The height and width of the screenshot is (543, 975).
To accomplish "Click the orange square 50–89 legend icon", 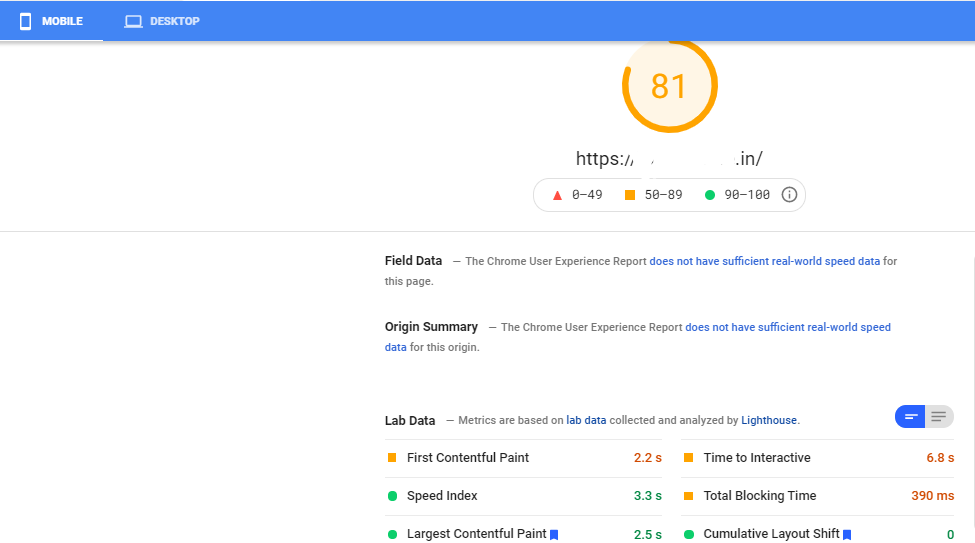I will [x=630, y=195].
